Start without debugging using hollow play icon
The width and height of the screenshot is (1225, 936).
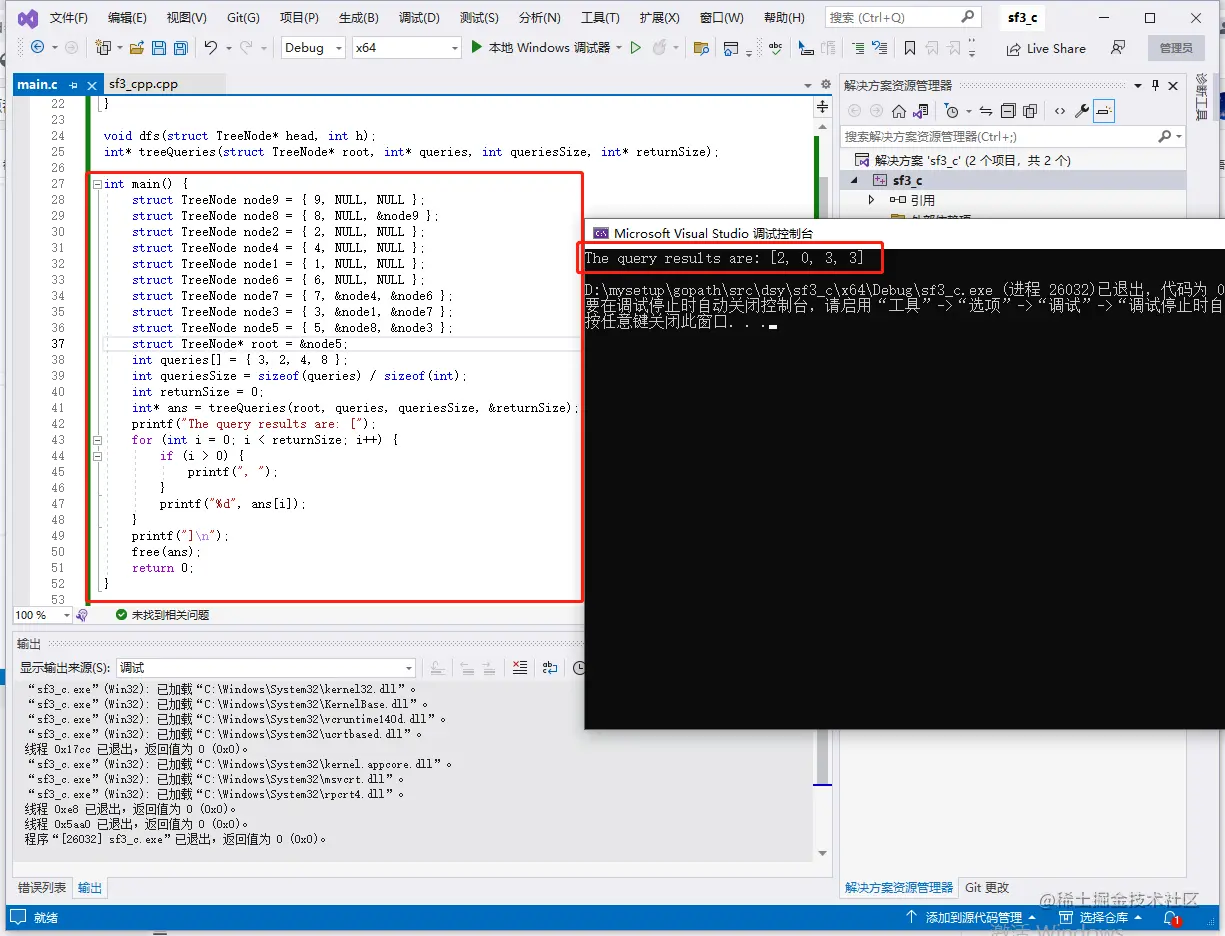pyautogui.click(x=635, y=47)
